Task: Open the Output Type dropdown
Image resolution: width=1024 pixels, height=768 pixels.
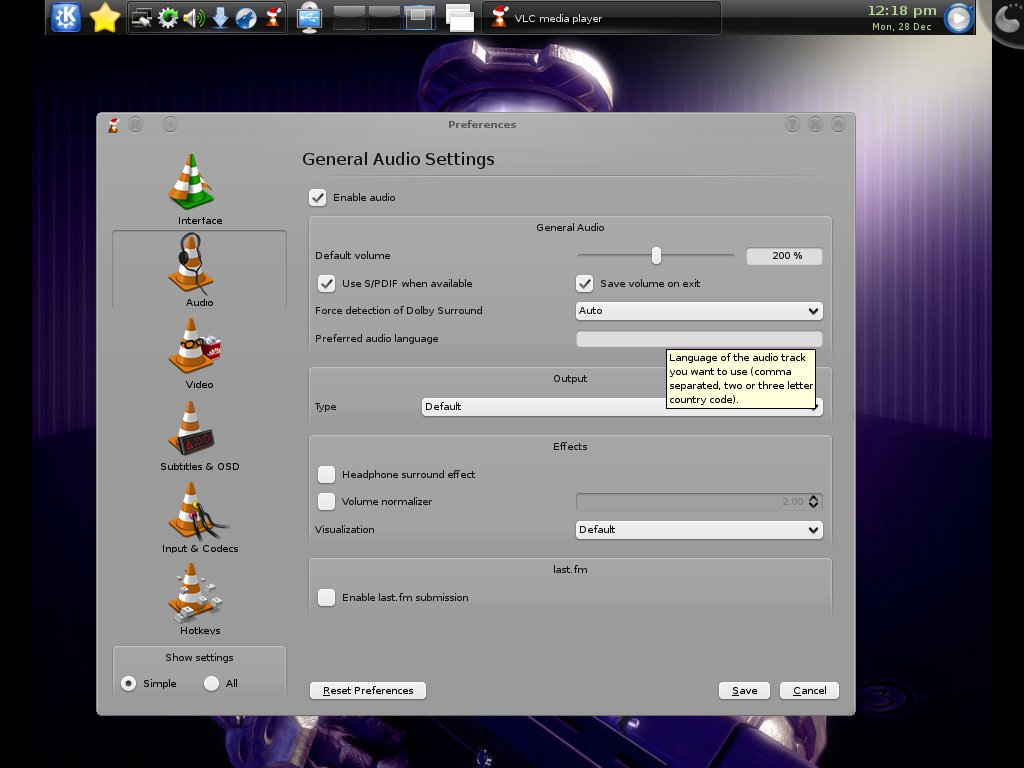Action: pyautogui.click(x=540, y=407)
